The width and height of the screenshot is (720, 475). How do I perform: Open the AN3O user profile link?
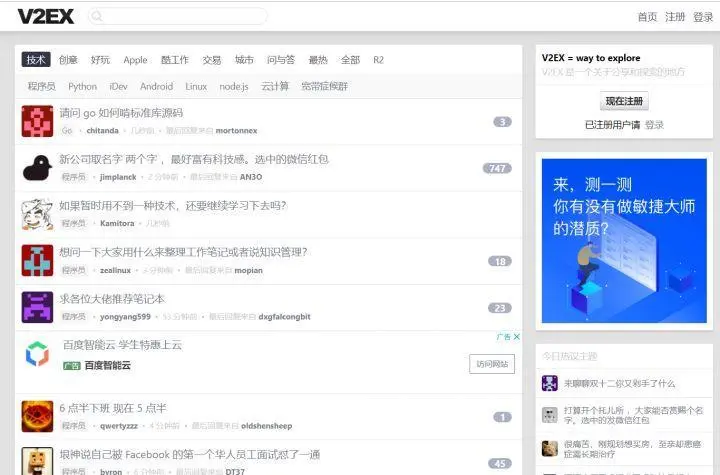click(251, 177)
